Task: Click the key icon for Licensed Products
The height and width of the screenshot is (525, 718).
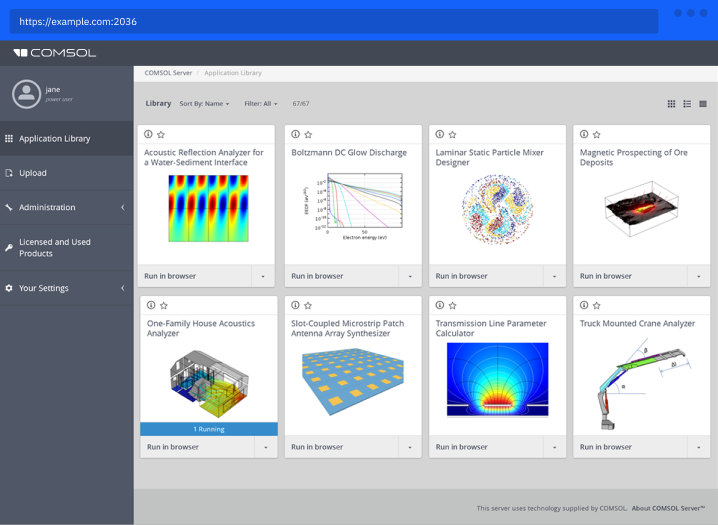Action: coord(9,248)
